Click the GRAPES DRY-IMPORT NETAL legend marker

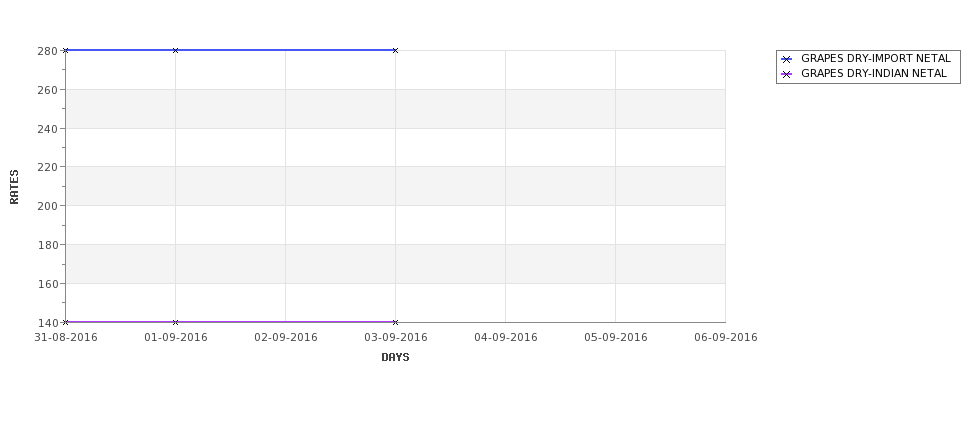click(786, 59)
